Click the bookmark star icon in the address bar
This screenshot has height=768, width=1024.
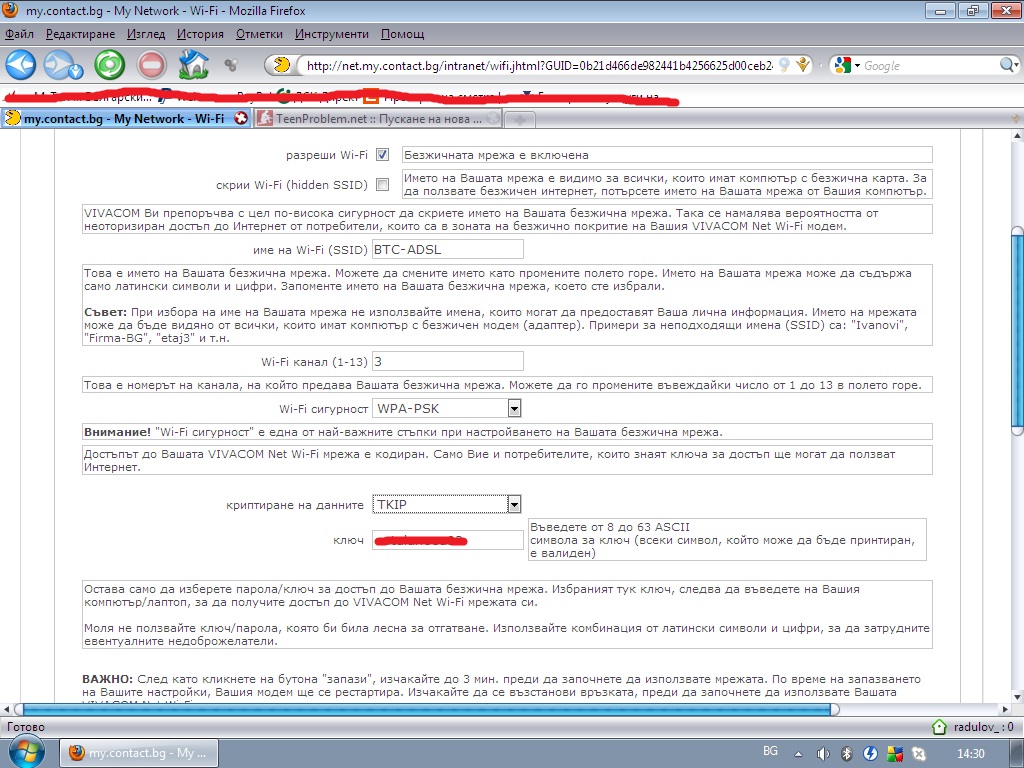pyautogui.click(x=803, y=65)
